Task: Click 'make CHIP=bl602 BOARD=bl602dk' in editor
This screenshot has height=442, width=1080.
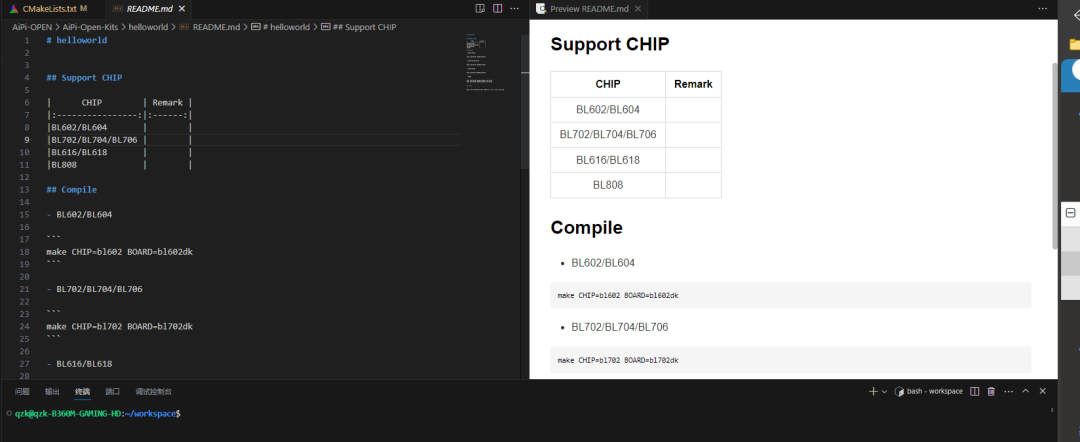Action: coord(119,251)
